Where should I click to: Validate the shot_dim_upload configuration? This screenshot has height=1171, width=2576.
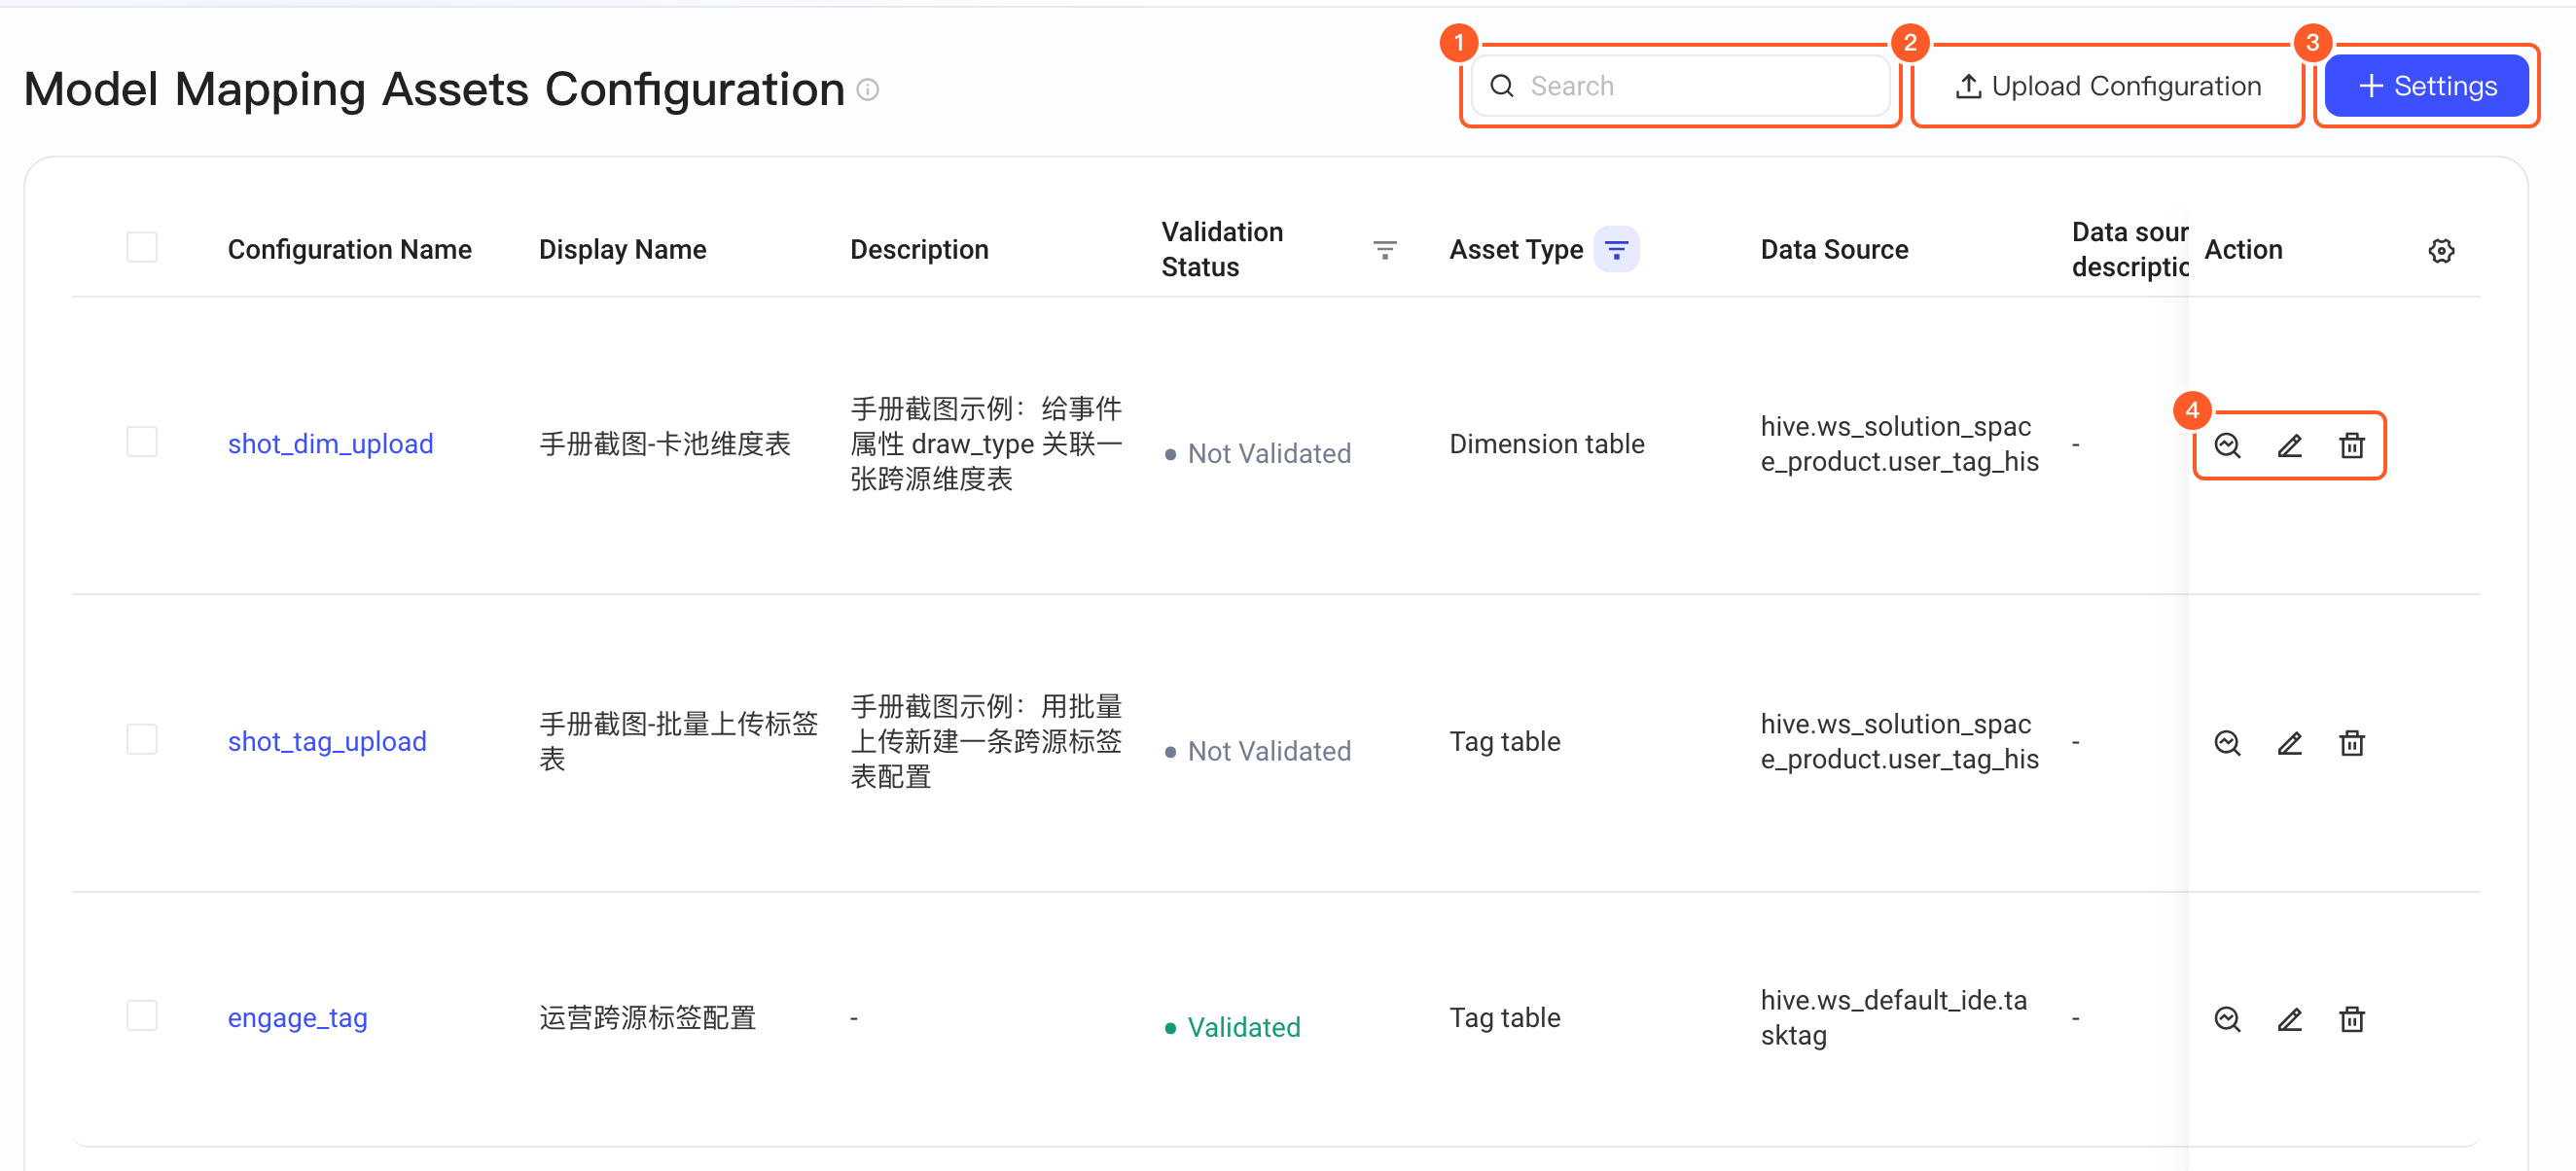click(2227, 445)
